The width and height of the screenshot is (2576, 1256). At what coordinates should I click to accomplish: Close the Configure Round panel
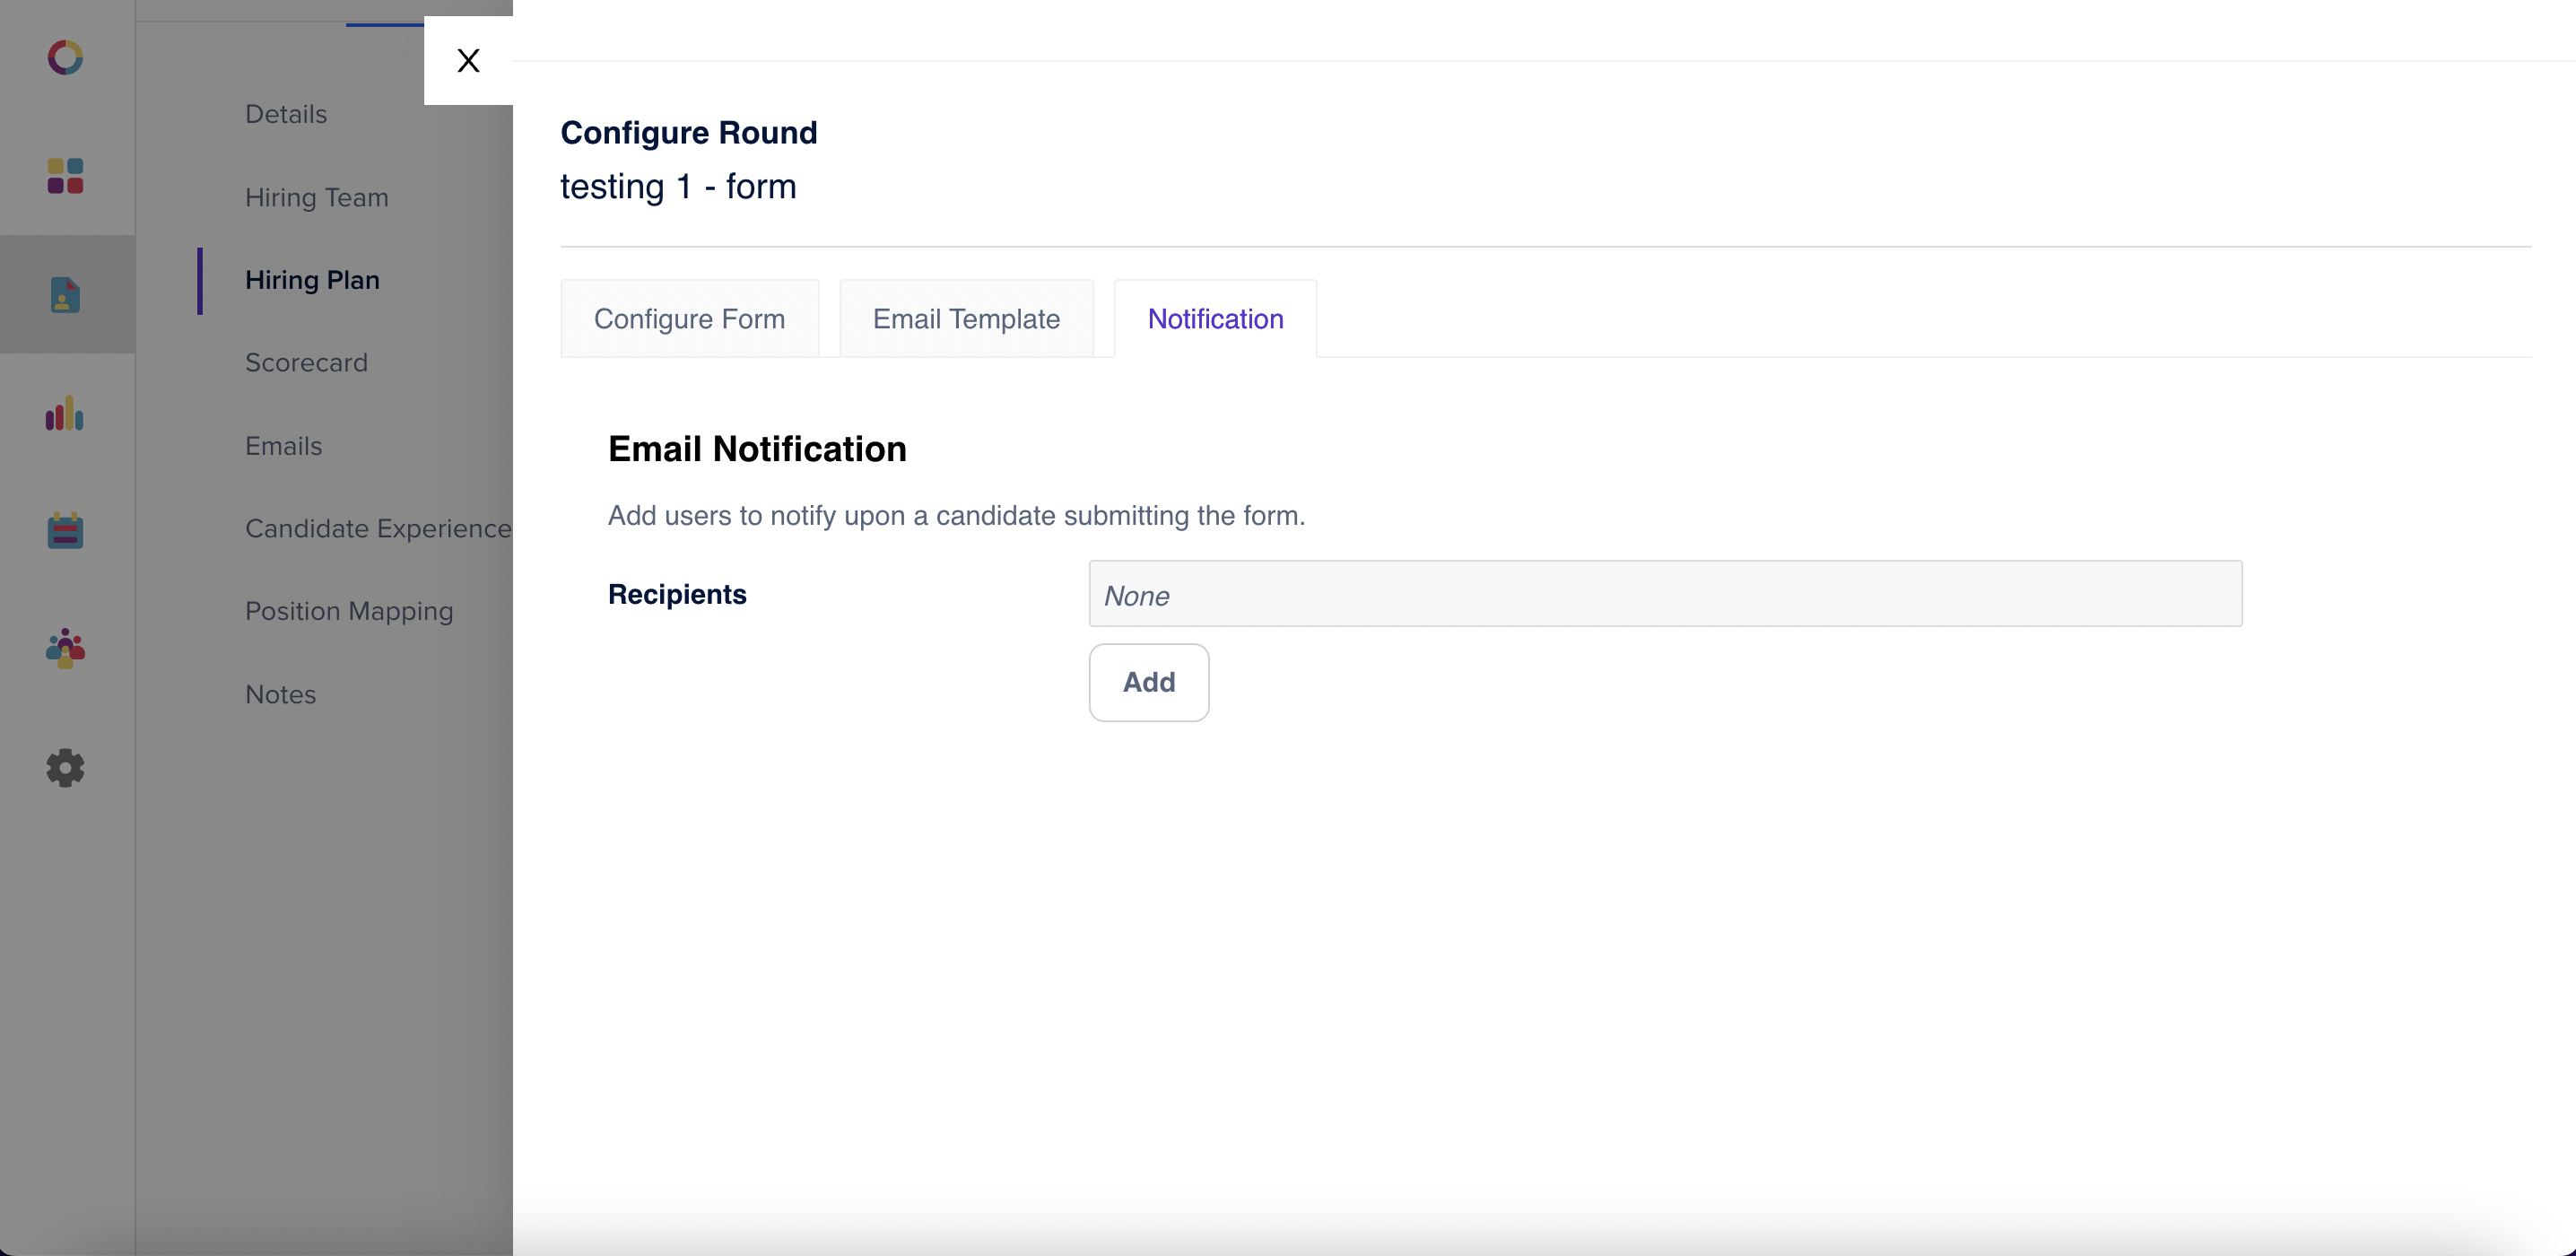pyautogui.click(x=468, y=60)
